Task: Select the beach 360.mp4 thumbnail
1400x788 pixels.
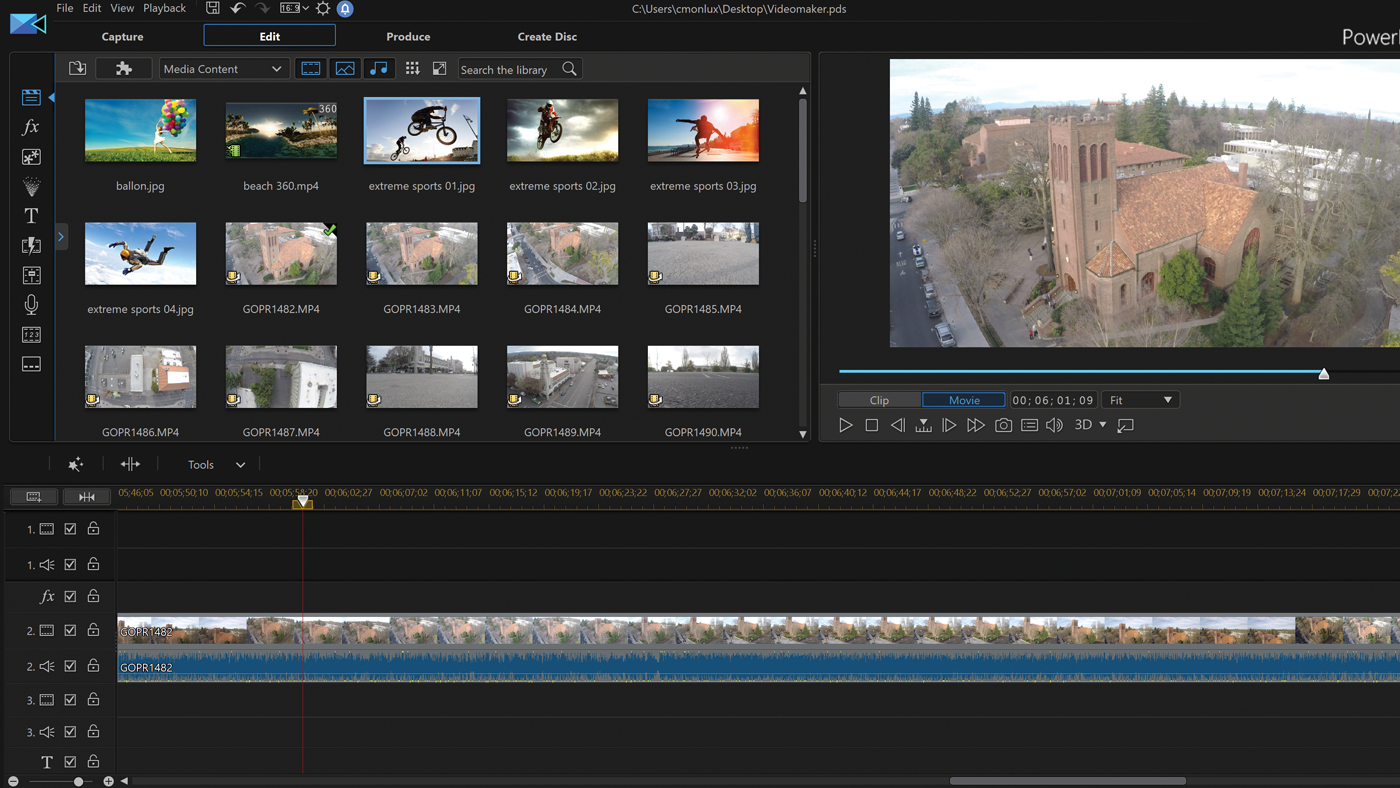Action: (281, 130)
